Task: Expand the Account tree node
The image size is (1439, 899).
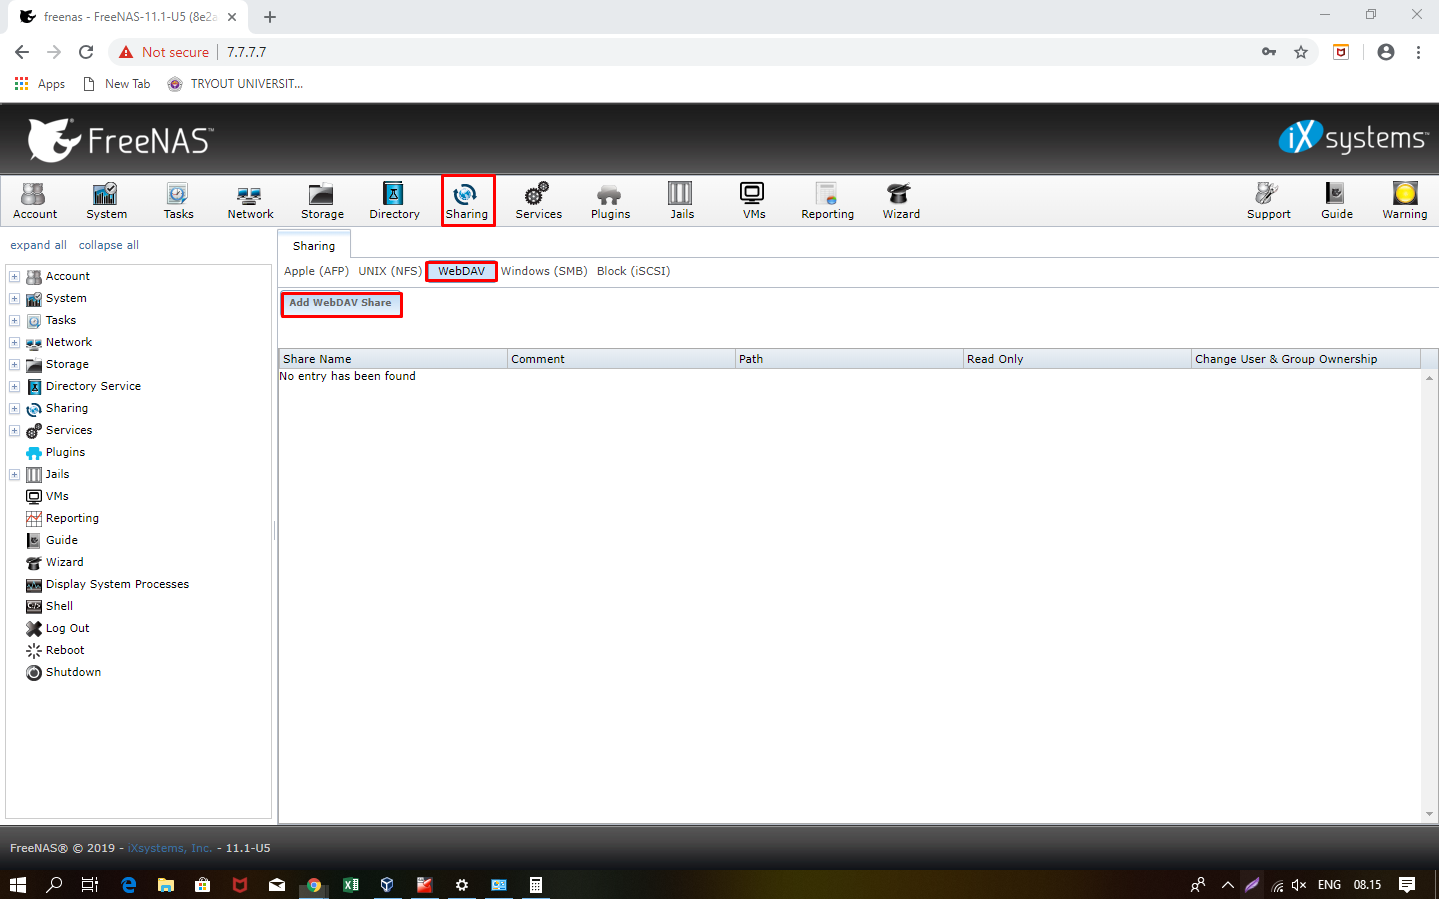Action: coord(15,277)
